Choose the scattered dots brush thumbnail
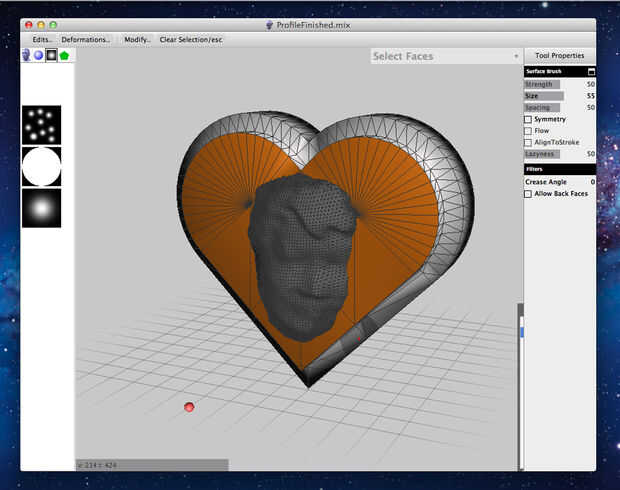The image size is (620, 490). pos(41,124)
